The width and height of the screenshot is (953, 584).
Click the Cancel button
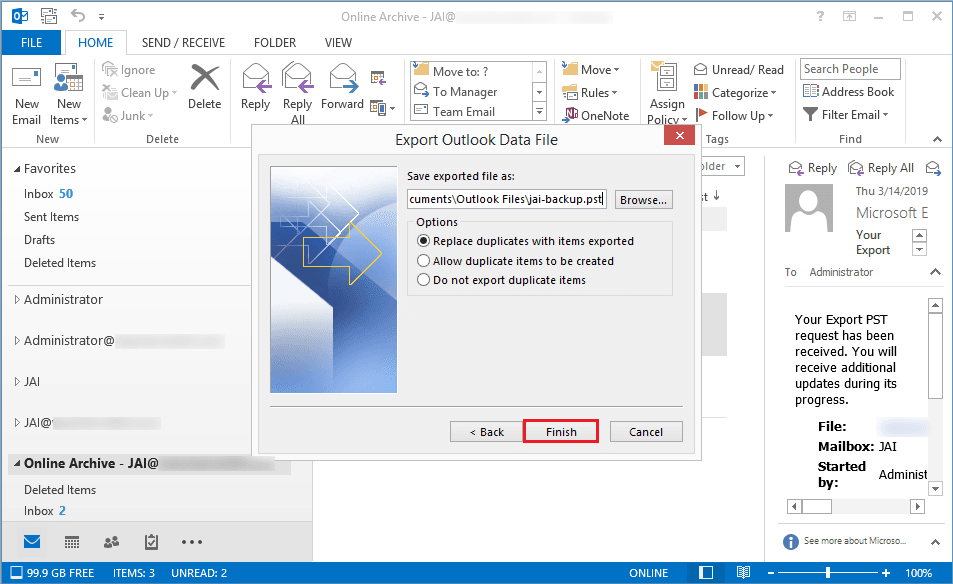coord(646,431)
